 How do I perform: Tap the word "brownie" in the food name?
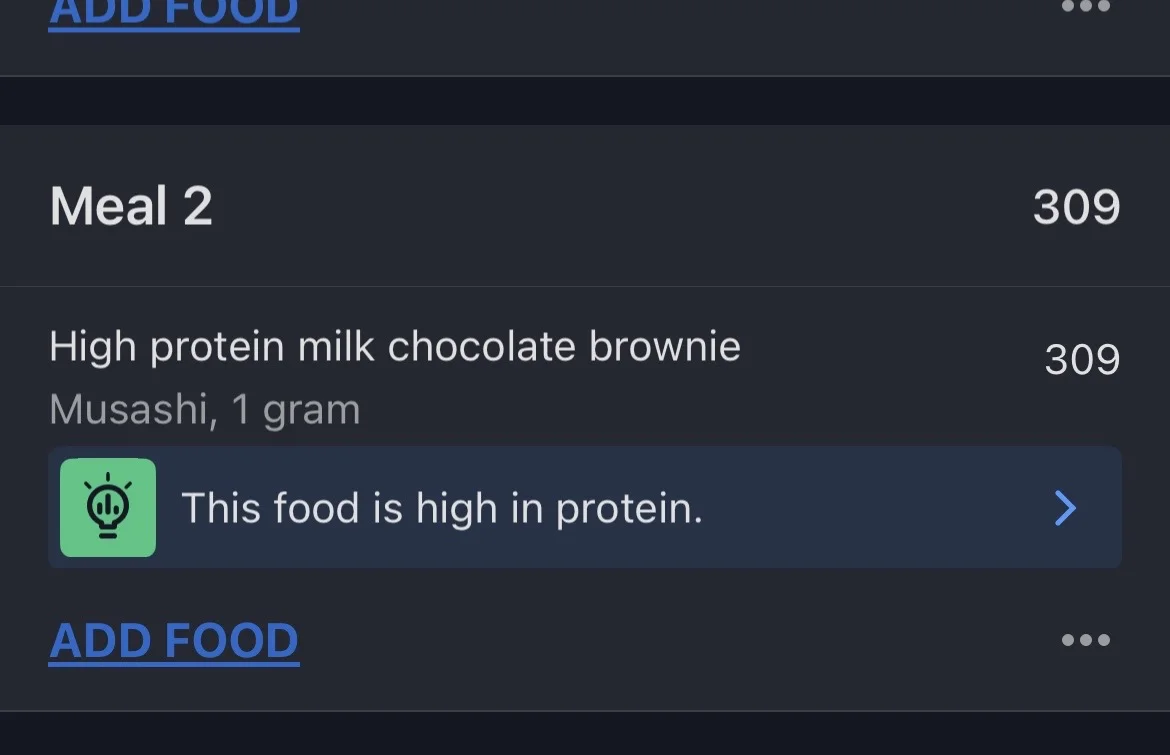pos(665,347)
